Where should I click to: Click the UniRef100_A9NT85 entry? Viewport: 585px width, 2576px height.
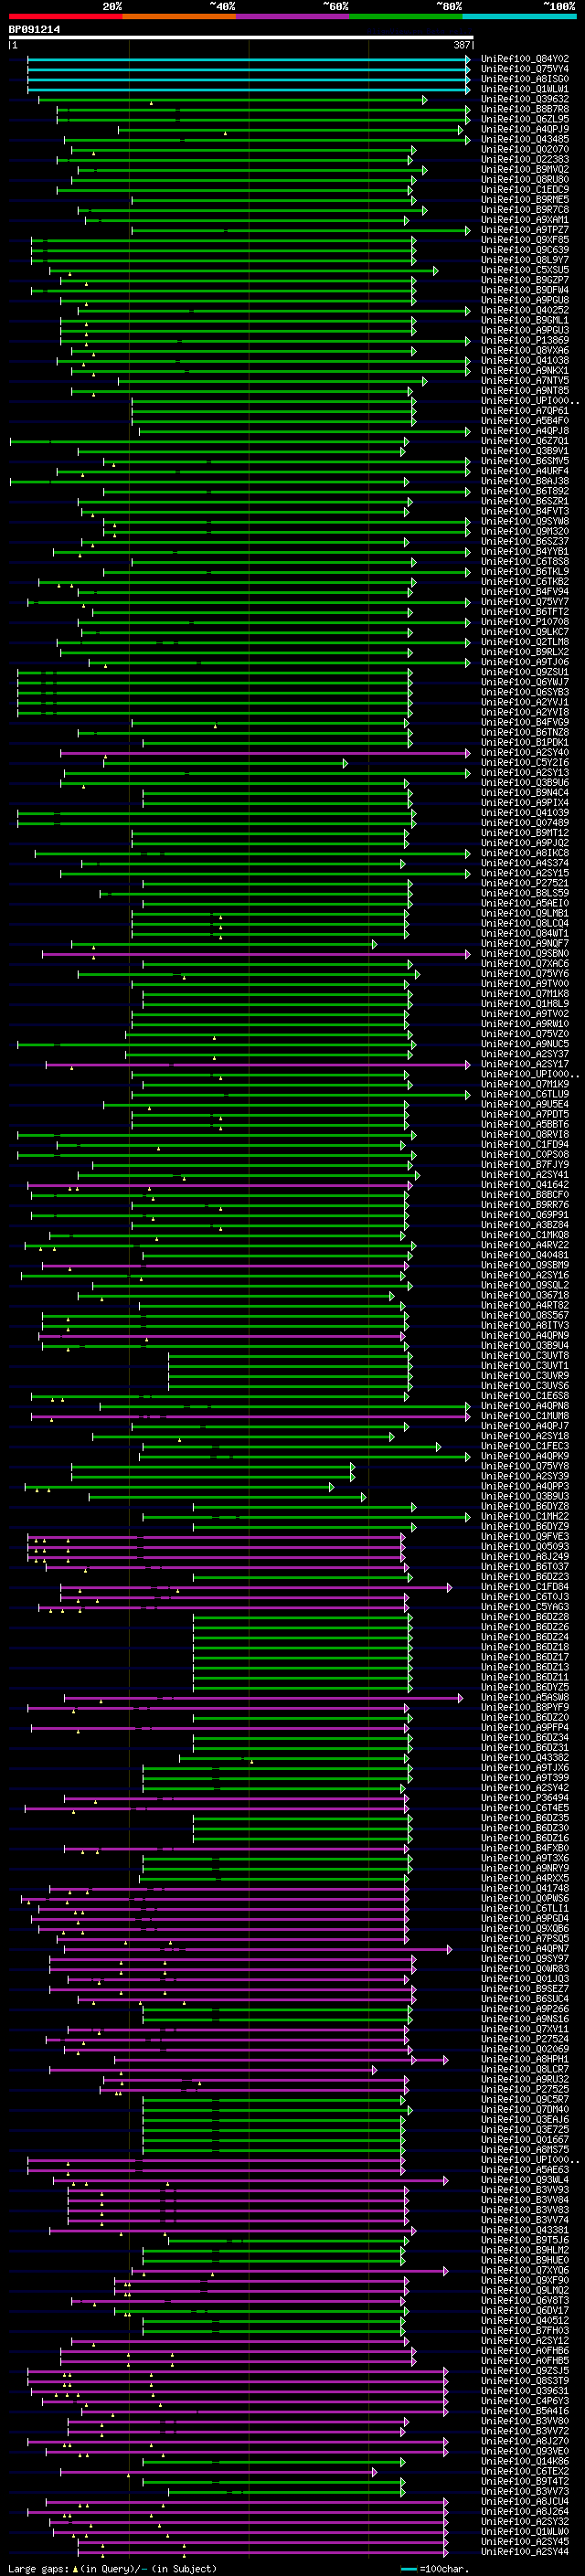pos(525,391)
